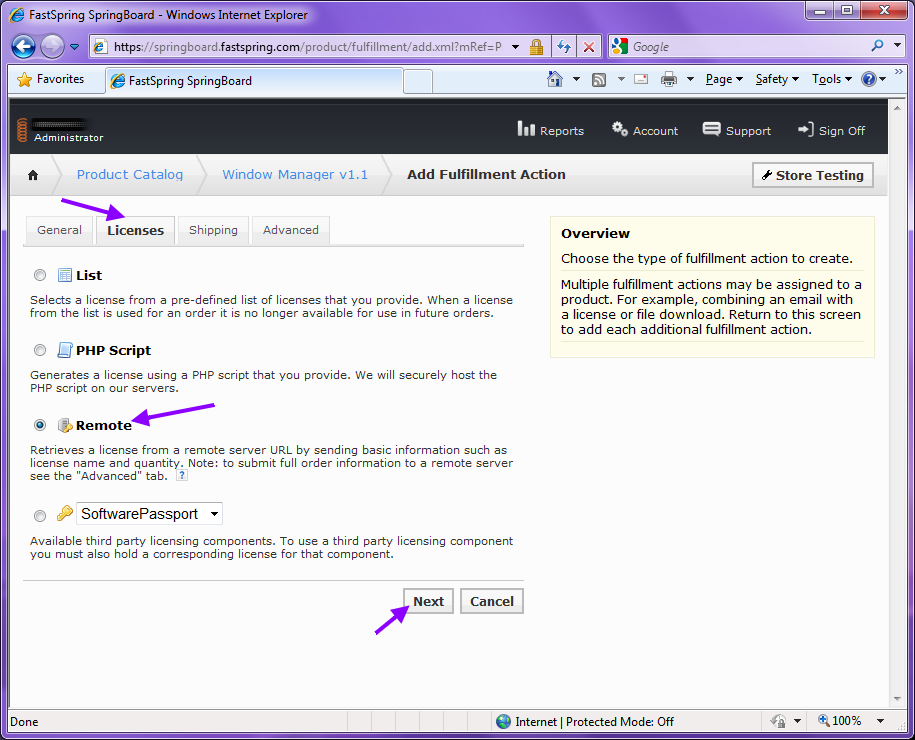Expand the feeds dropdown arrow

point(621,79)
